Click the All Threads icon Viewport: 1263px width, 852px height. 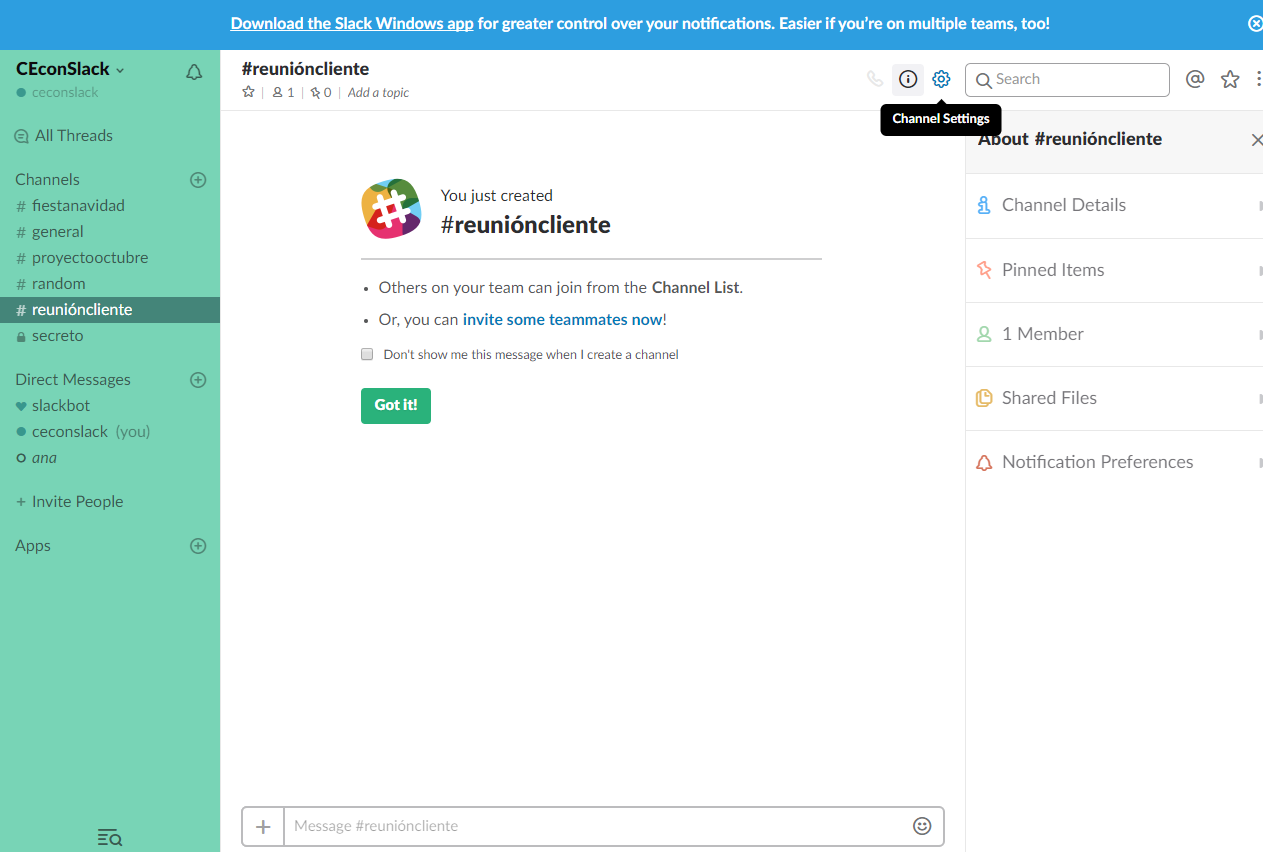[21, 136]
